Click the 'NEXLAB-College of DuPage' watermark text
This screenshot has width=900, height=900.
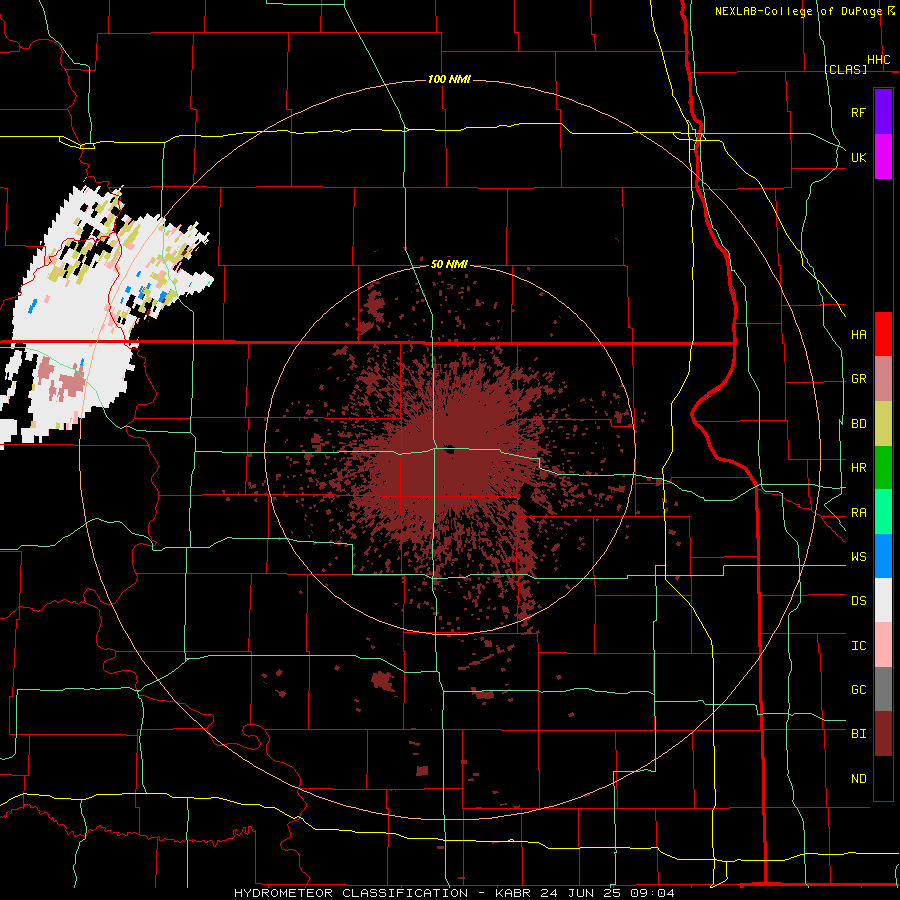coord(799,11)
